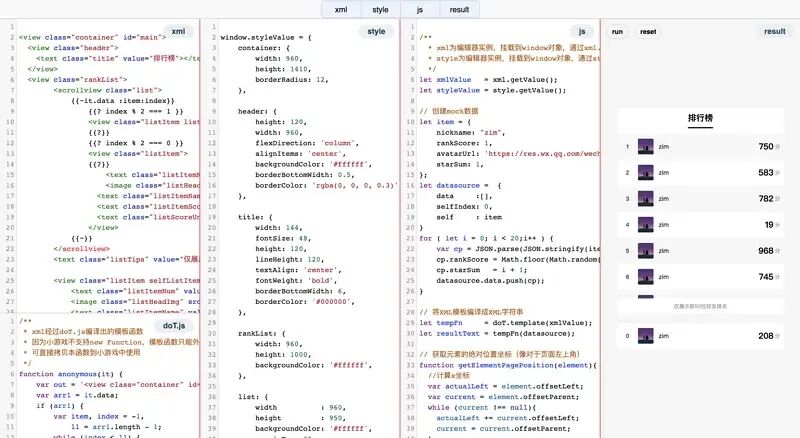Place cursor on 'let tempFn = doT.template(xmlValue);' line
The width and height of the screenshot is (800, 438).
pyautogui.click(x=506, y=323)
